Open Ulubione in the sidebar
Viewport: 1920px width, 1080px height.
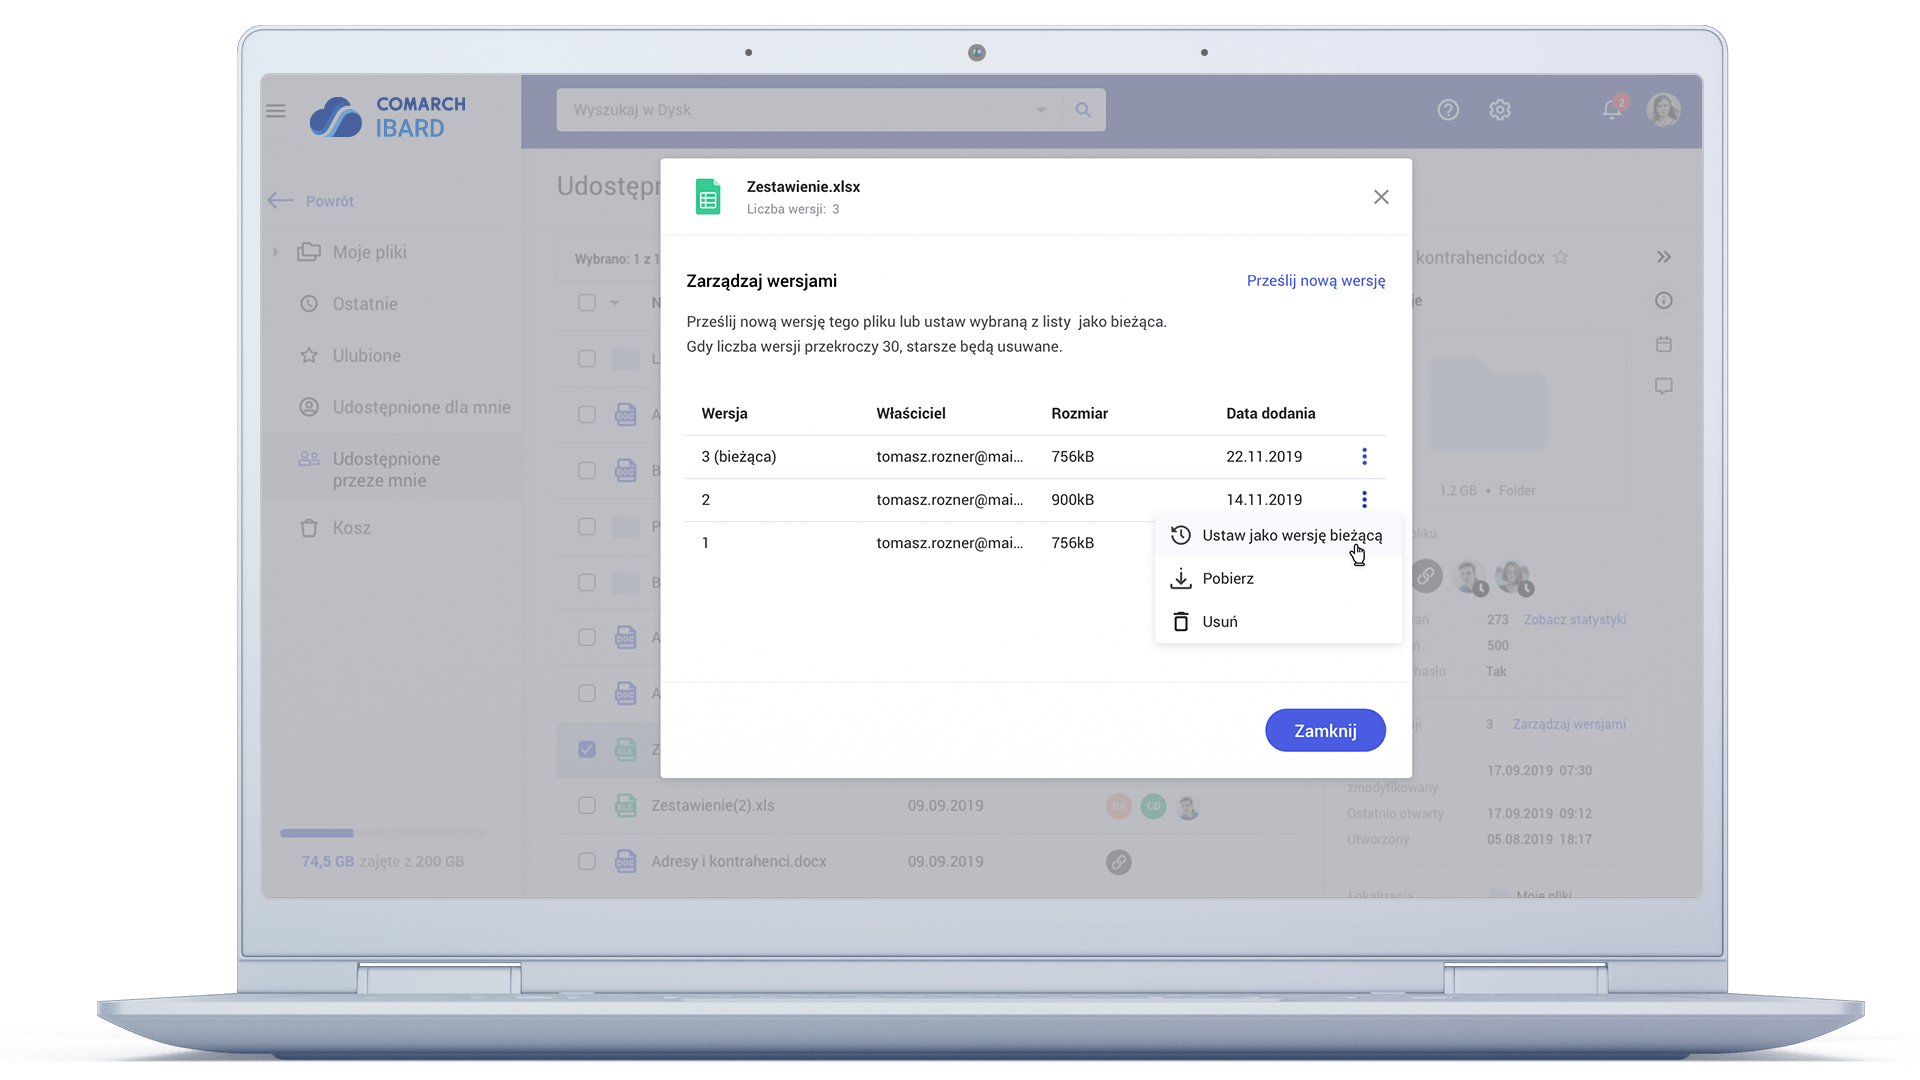pos(392,356)
